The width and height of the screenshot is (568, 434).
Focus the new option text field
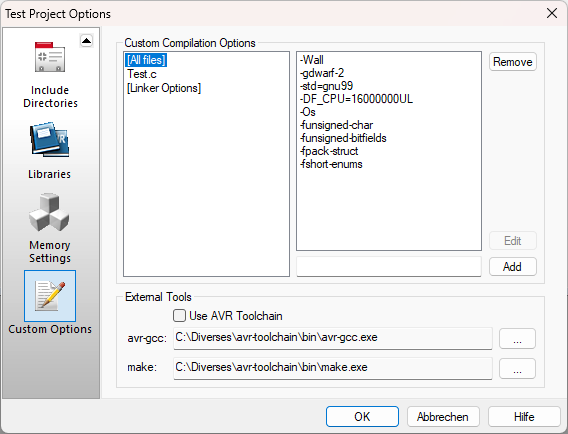[389, 267]
